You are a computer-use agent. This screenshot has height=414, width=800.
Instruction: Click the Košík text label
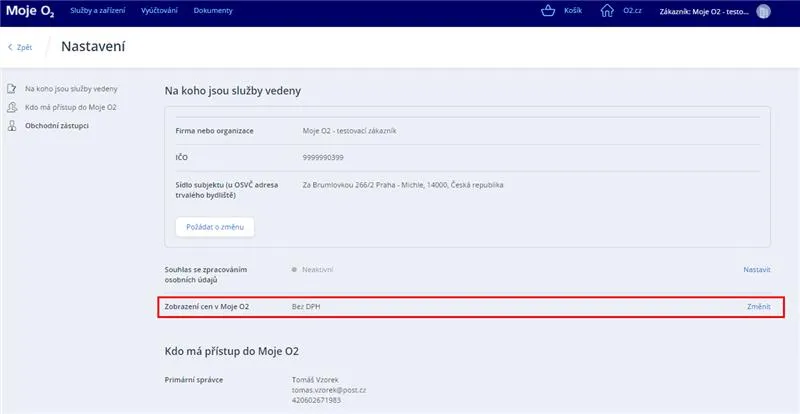pos(574,11)
